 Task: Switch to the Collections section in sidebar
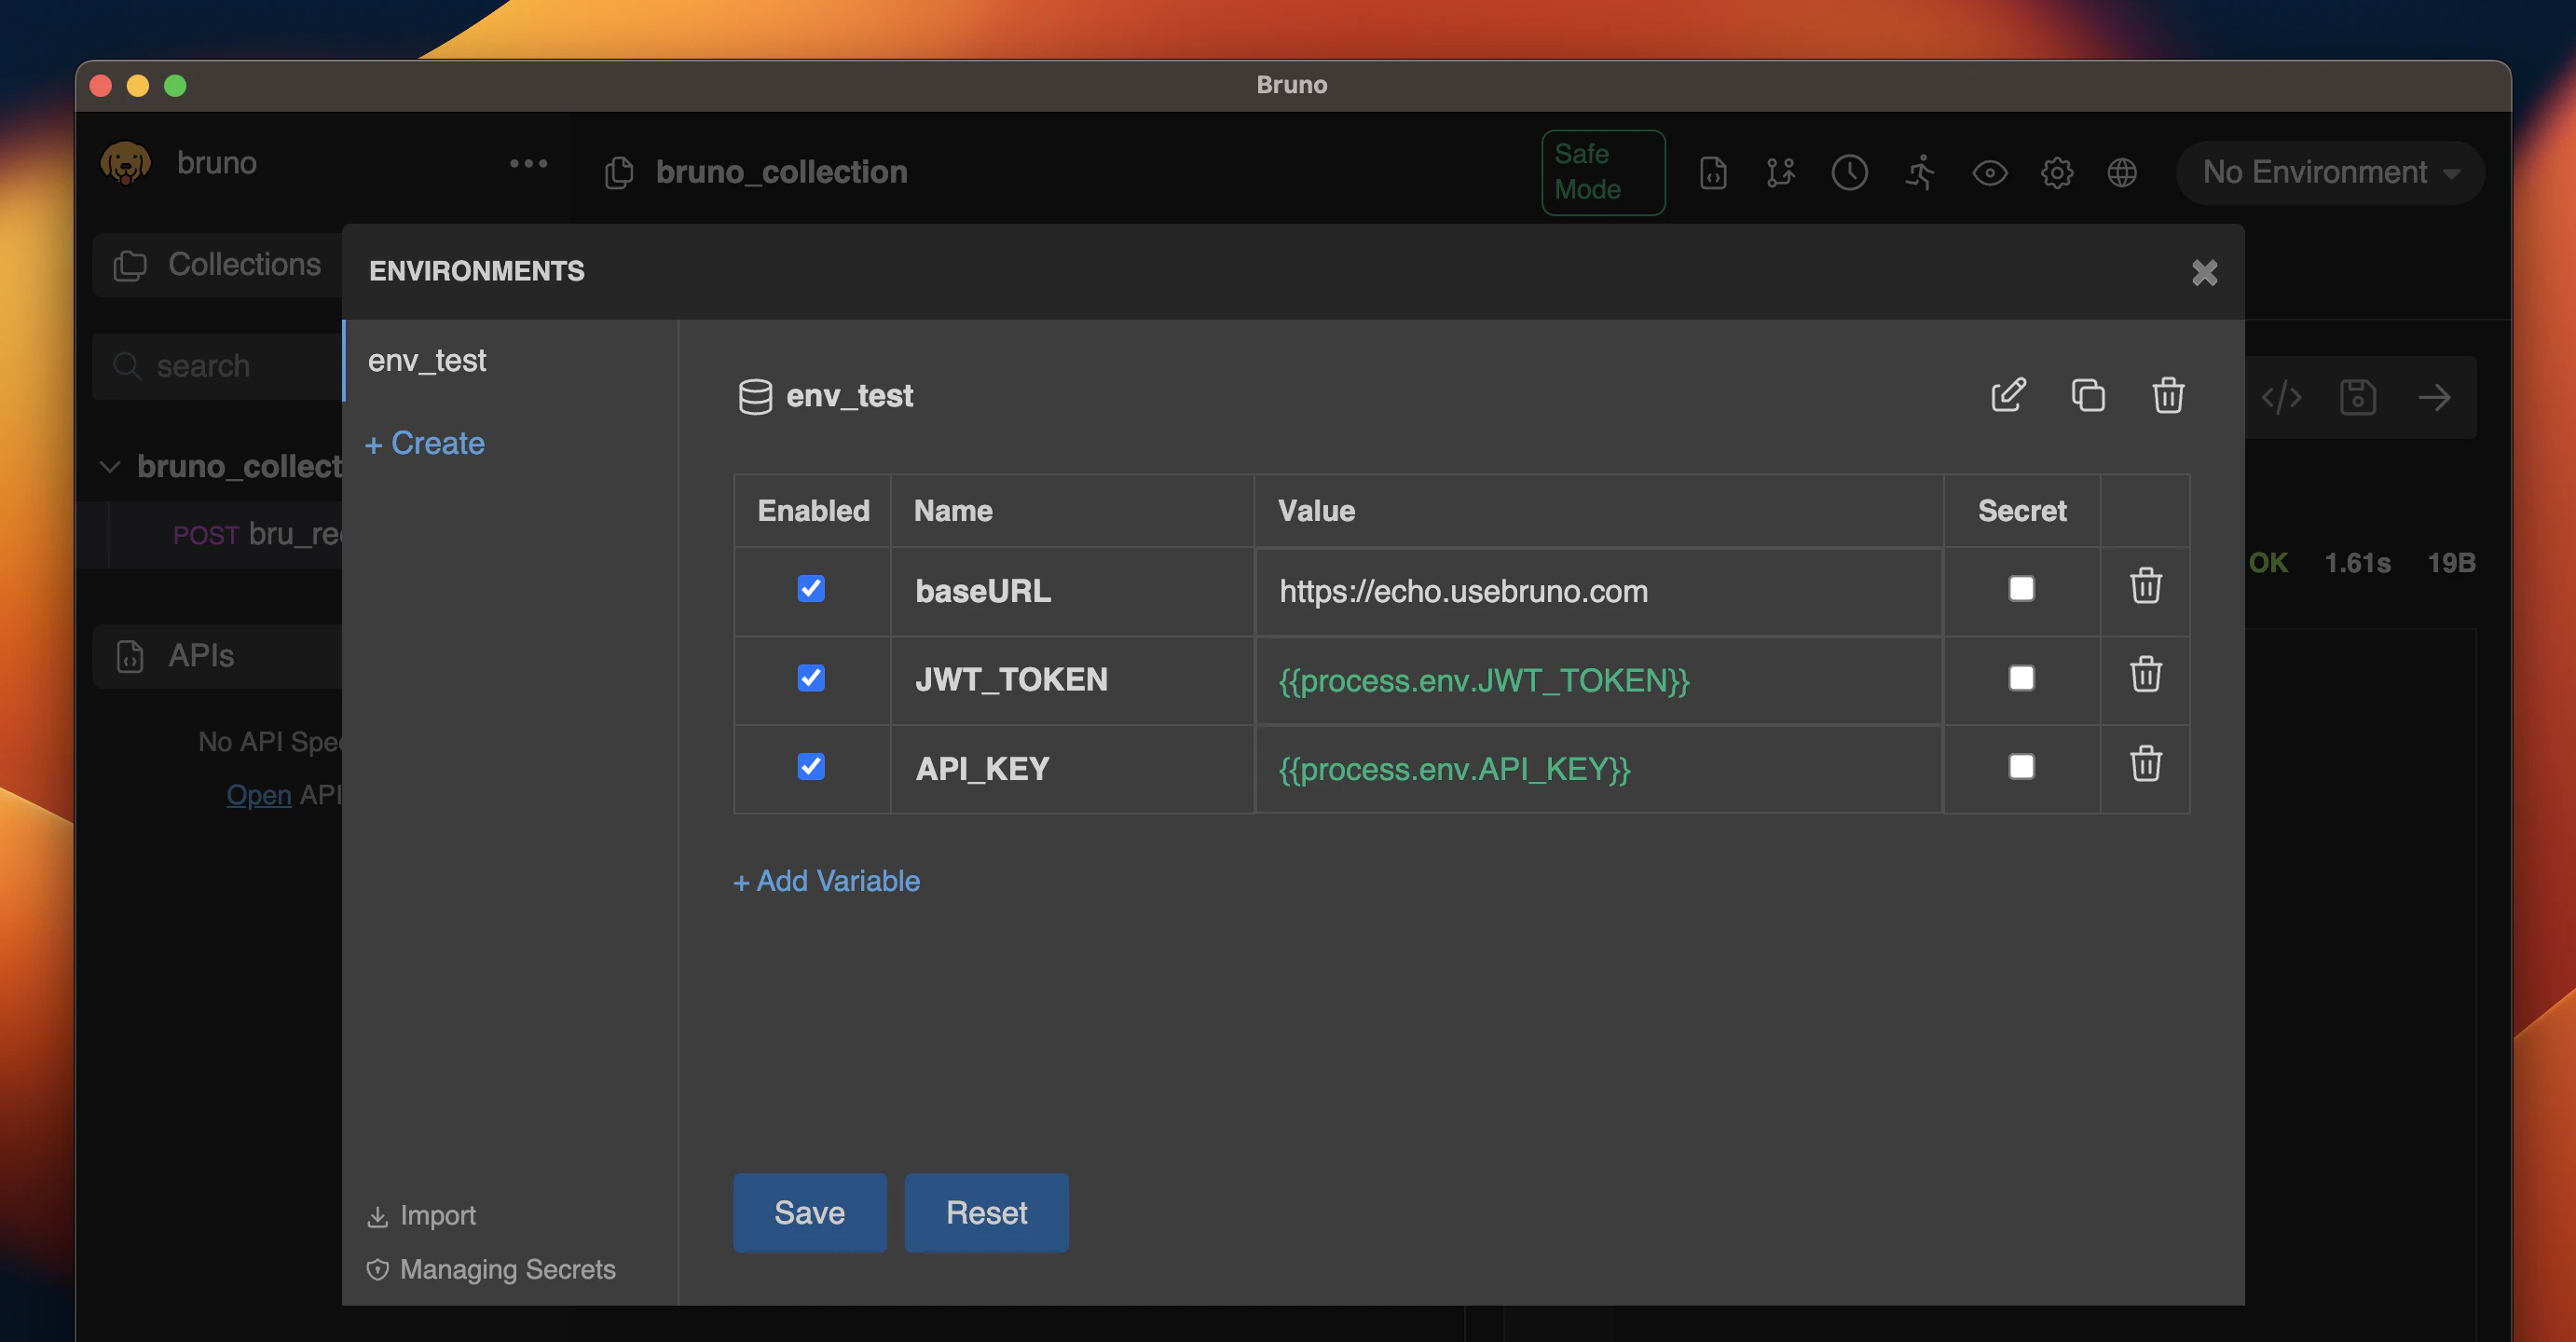pyautogui.click(x=243, y=264)
